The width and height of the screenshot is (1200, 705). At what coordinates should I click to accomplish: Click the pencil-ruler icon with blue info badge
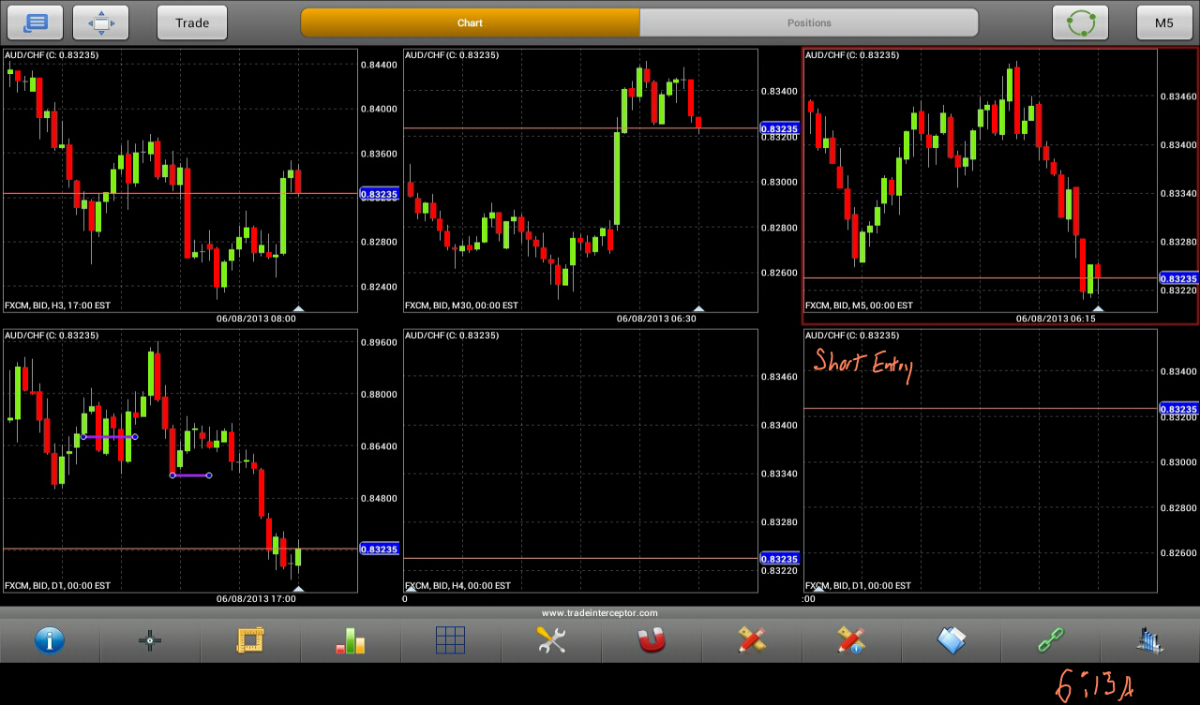pos(851,640)
